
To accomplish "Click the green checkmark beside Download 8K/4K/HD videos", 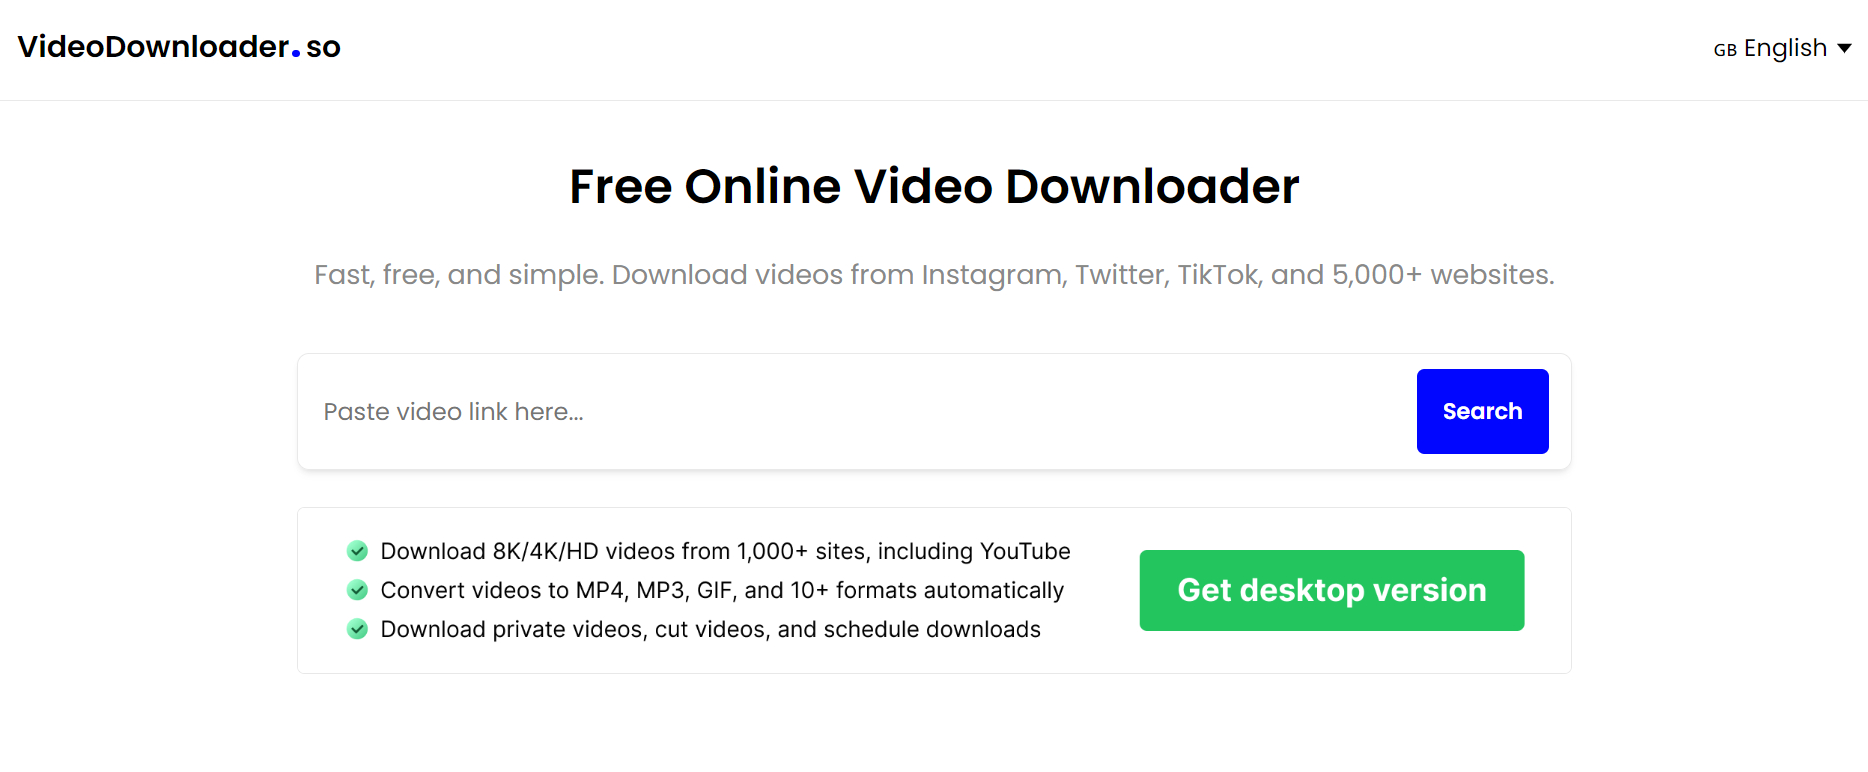I will pyautogui.click(x=357, y=551).
